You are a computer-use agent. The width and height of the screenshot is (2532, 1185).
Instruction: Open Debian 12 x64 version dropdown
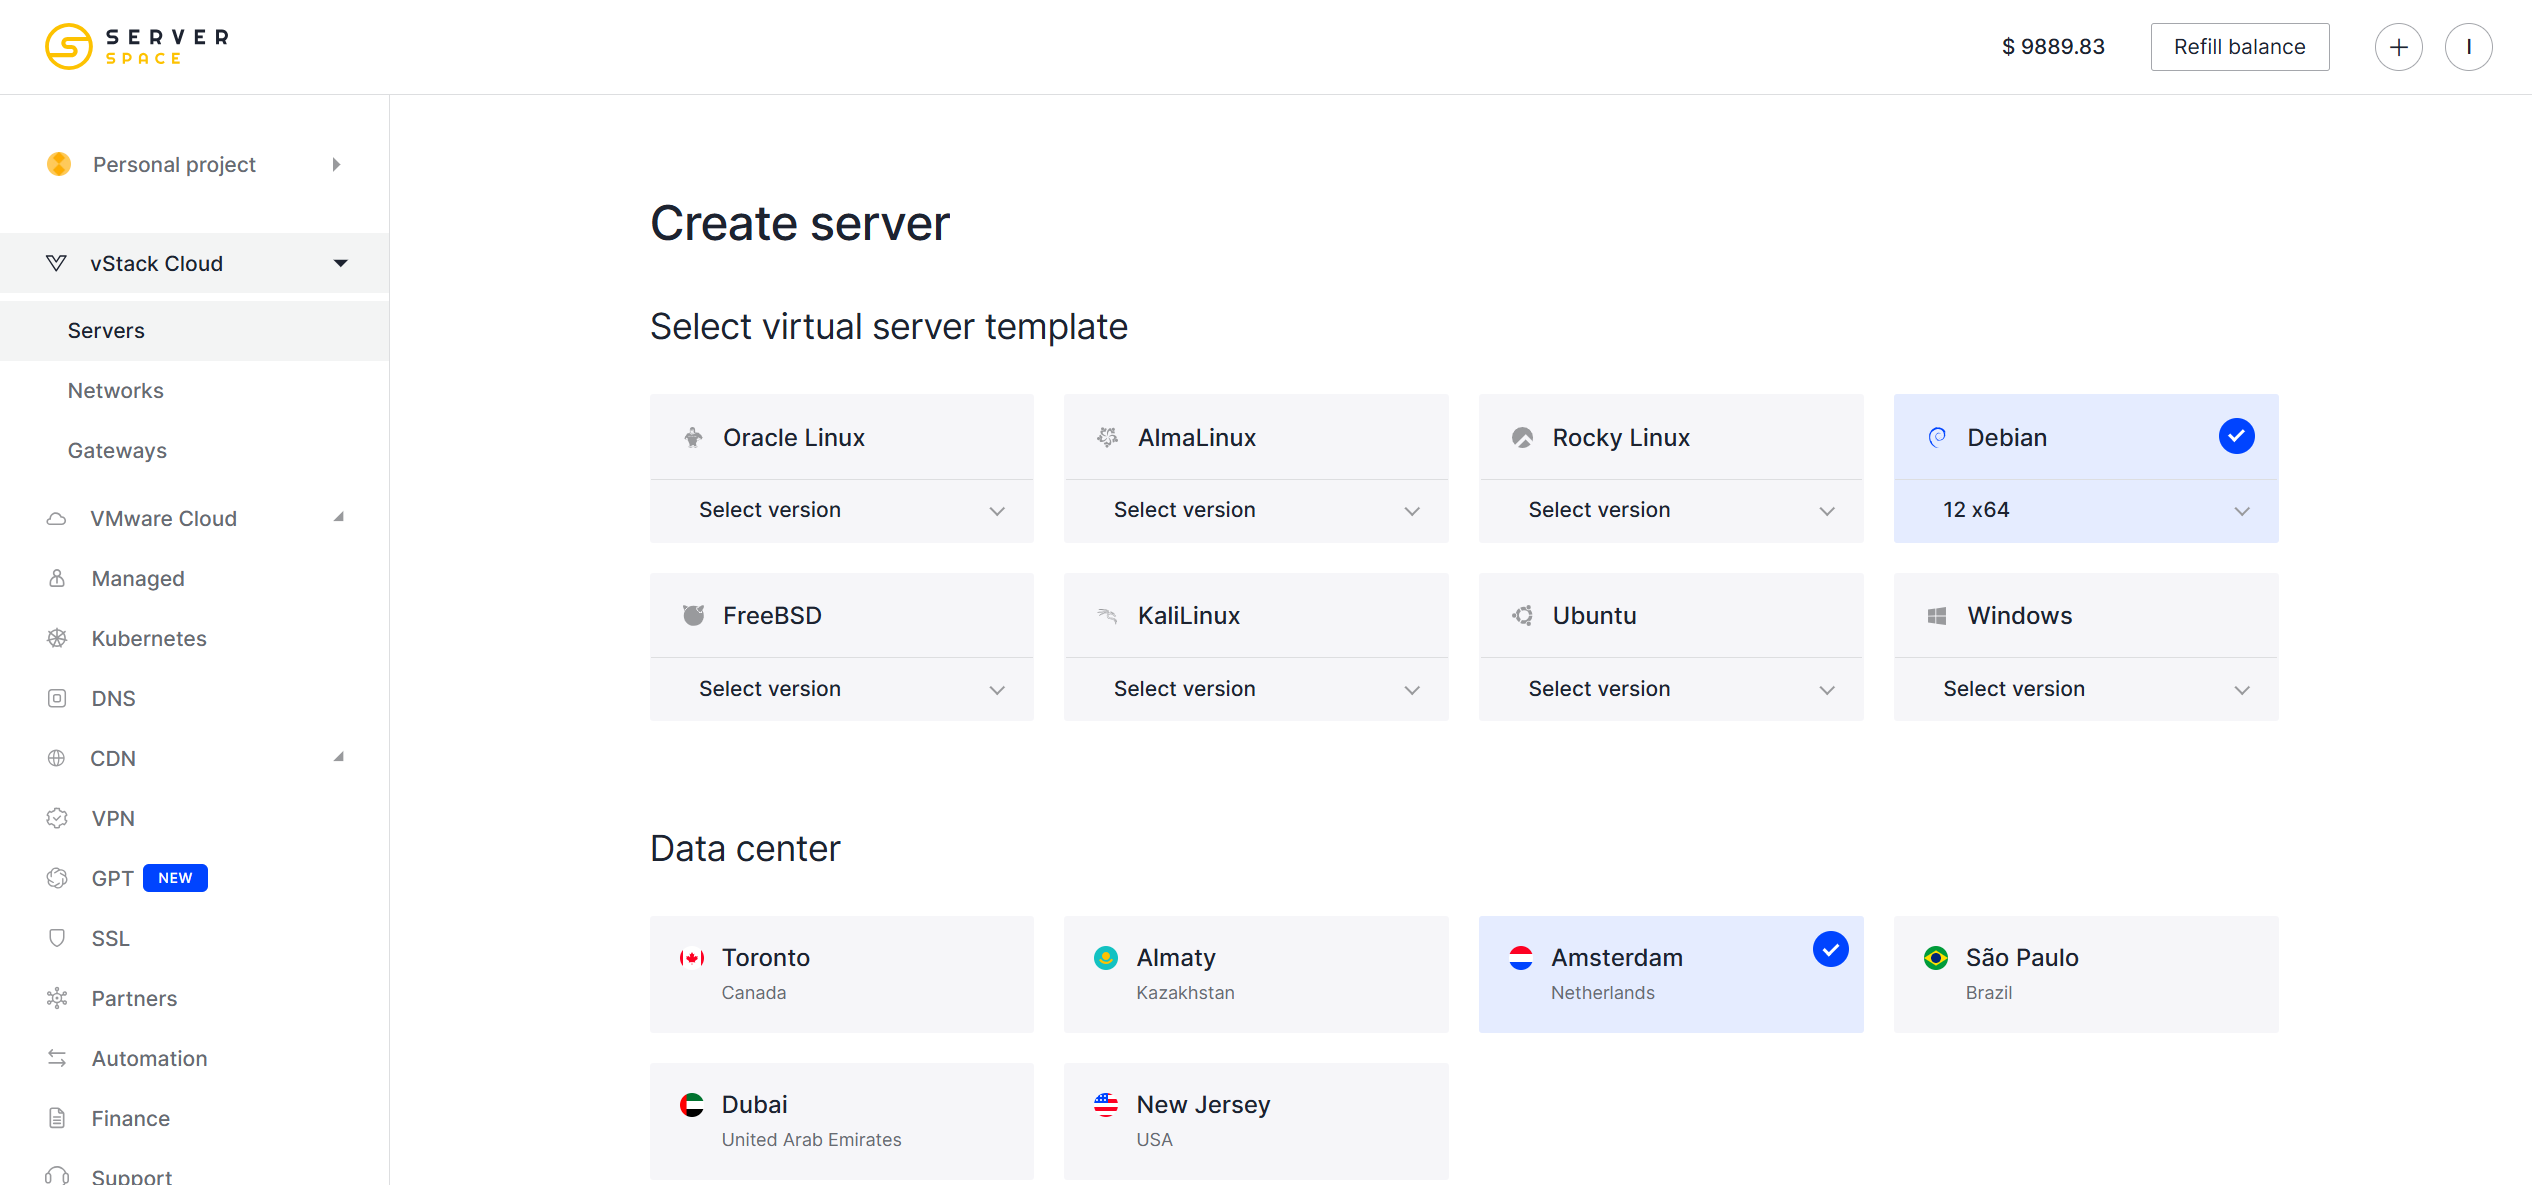tap(2086, 510)
